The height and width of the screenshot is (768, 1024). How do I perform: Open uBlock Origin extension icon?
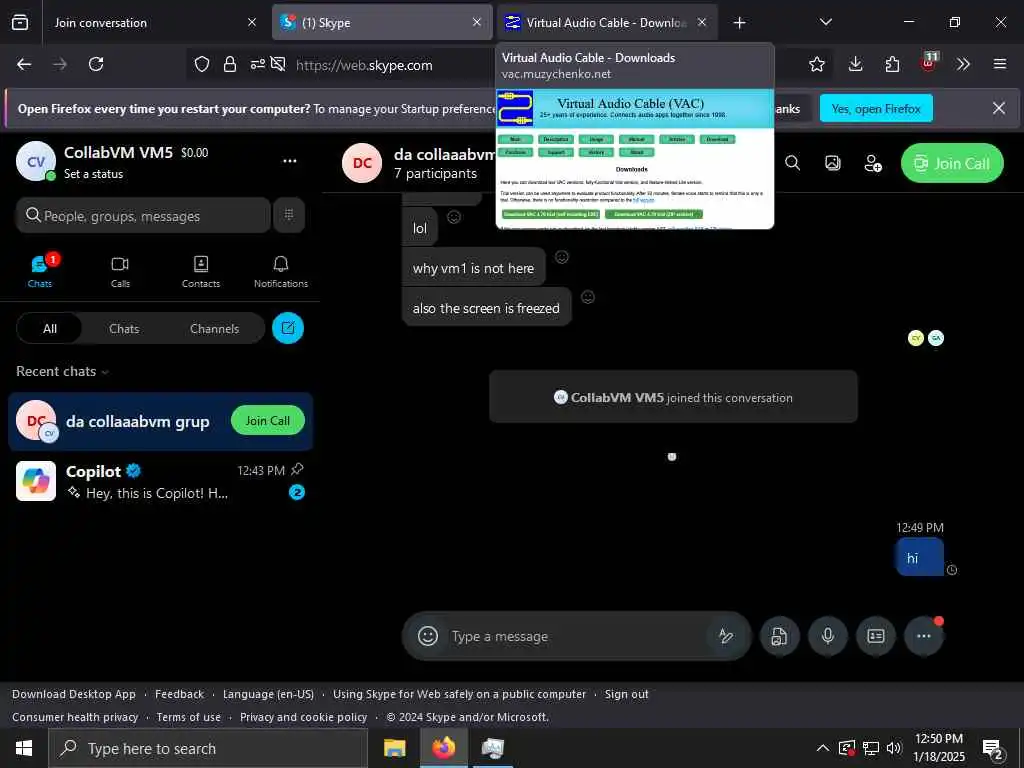(x=929, y=63)
